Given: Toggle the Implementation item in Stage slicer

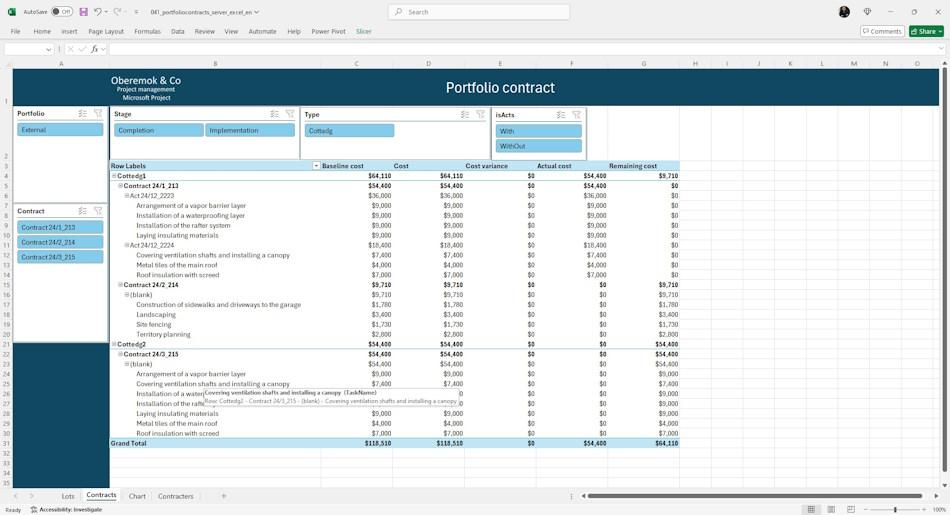Looking at the screenshot, I should click(250, 130).
